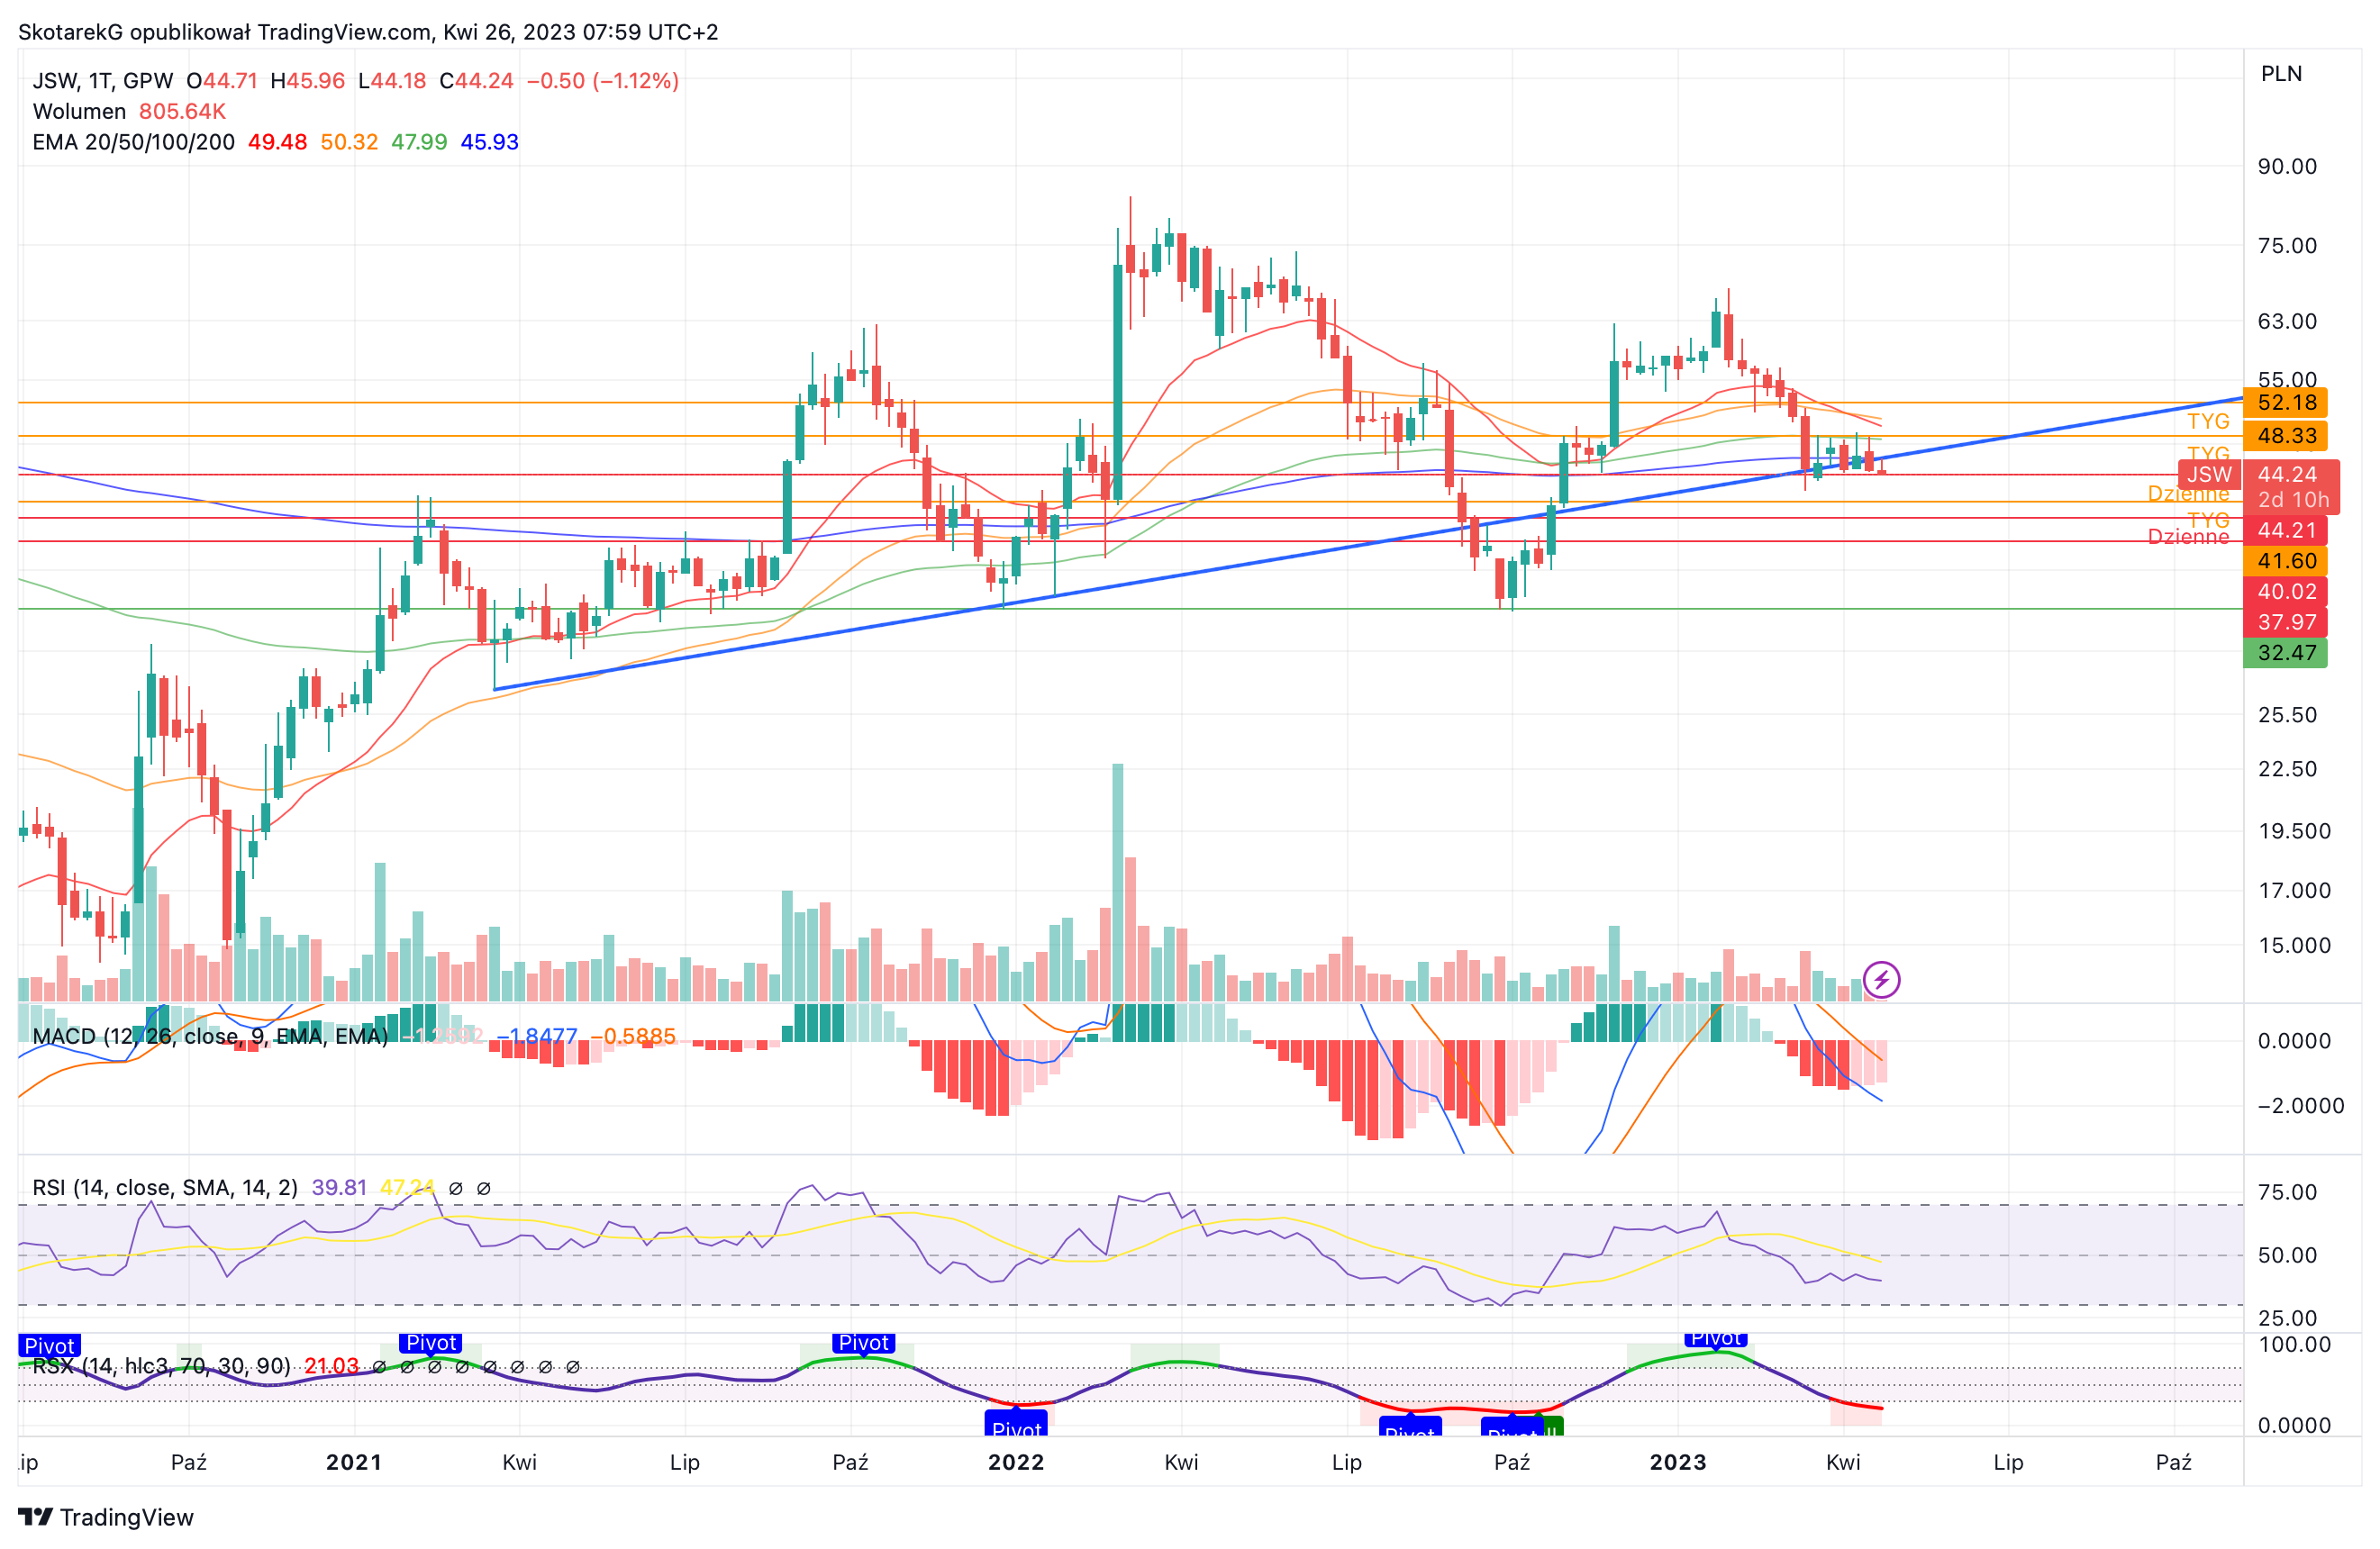Click the green EMA value 47.99
The height and width of the screenshot is (1549, 2380).
(419, 142)
